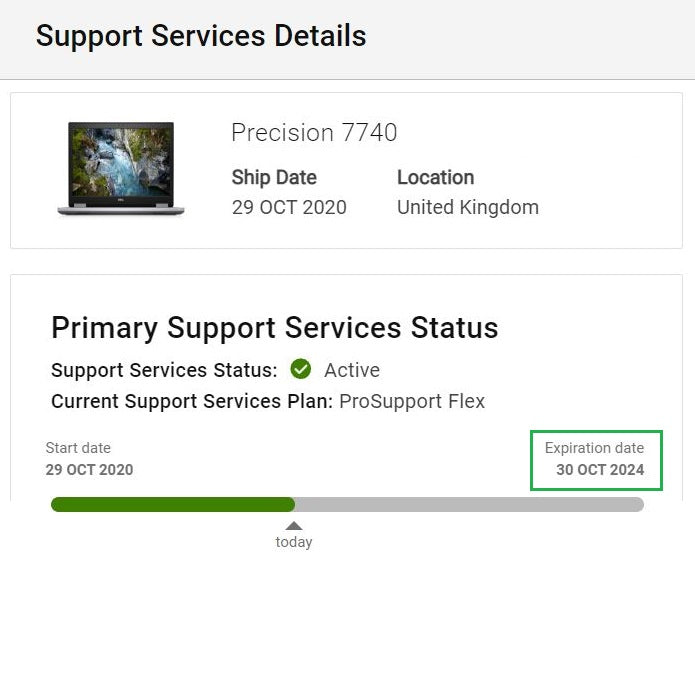The image size is (695, 683).
Task: Click the Primary Support Services Status heading
Action: click(x=275, y=328)
